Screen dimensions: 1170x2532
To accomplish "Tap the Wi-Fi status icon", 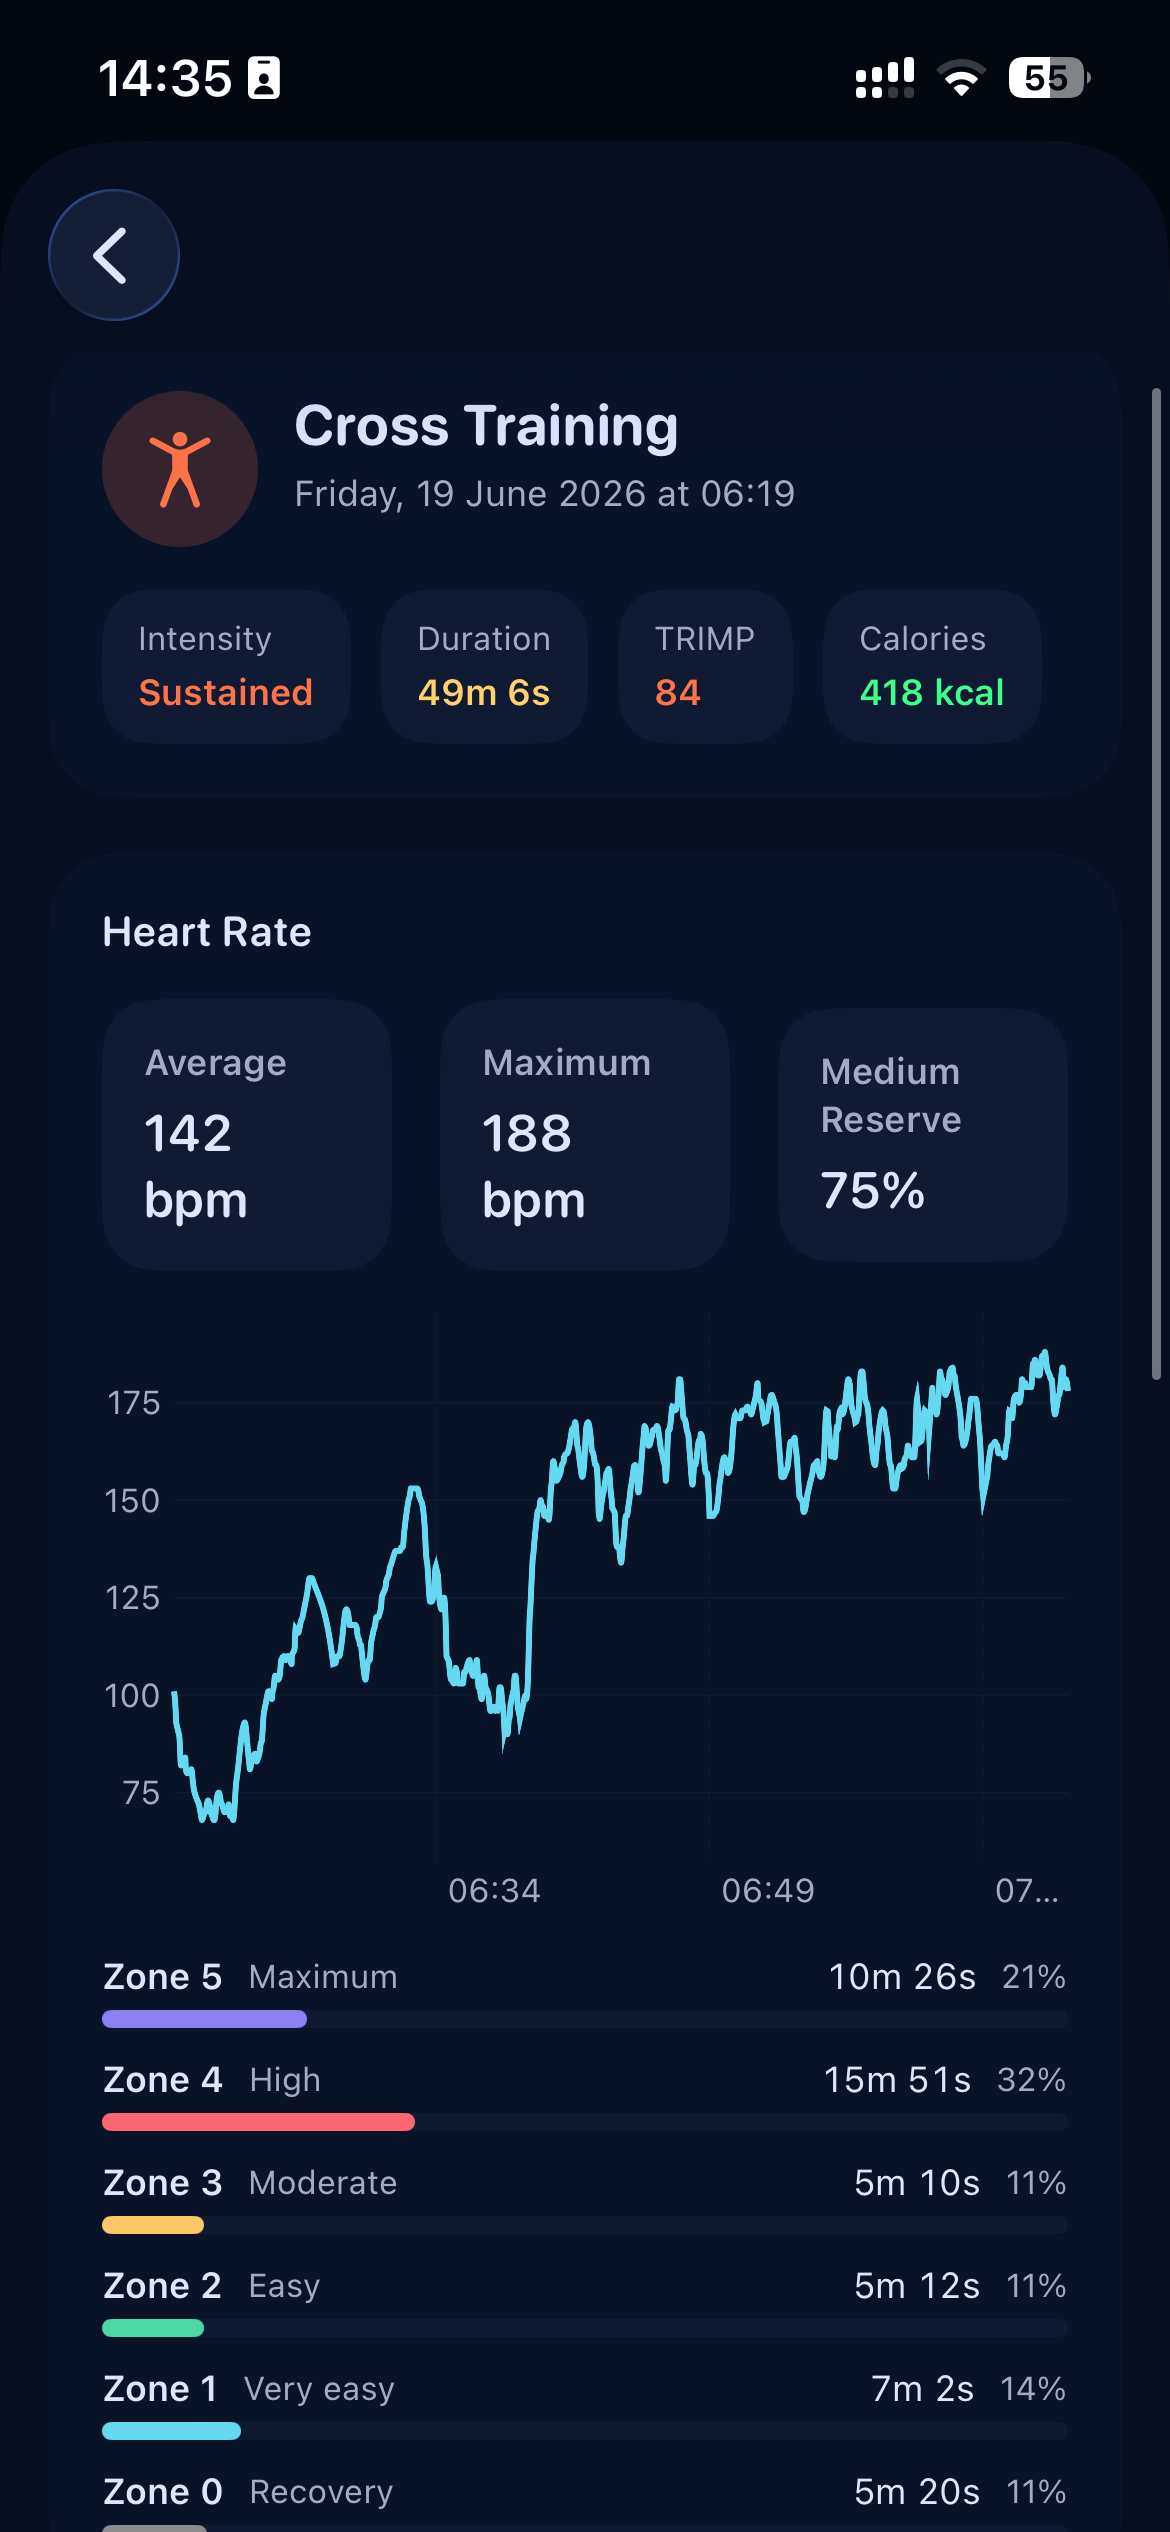I will pos(961,78).
